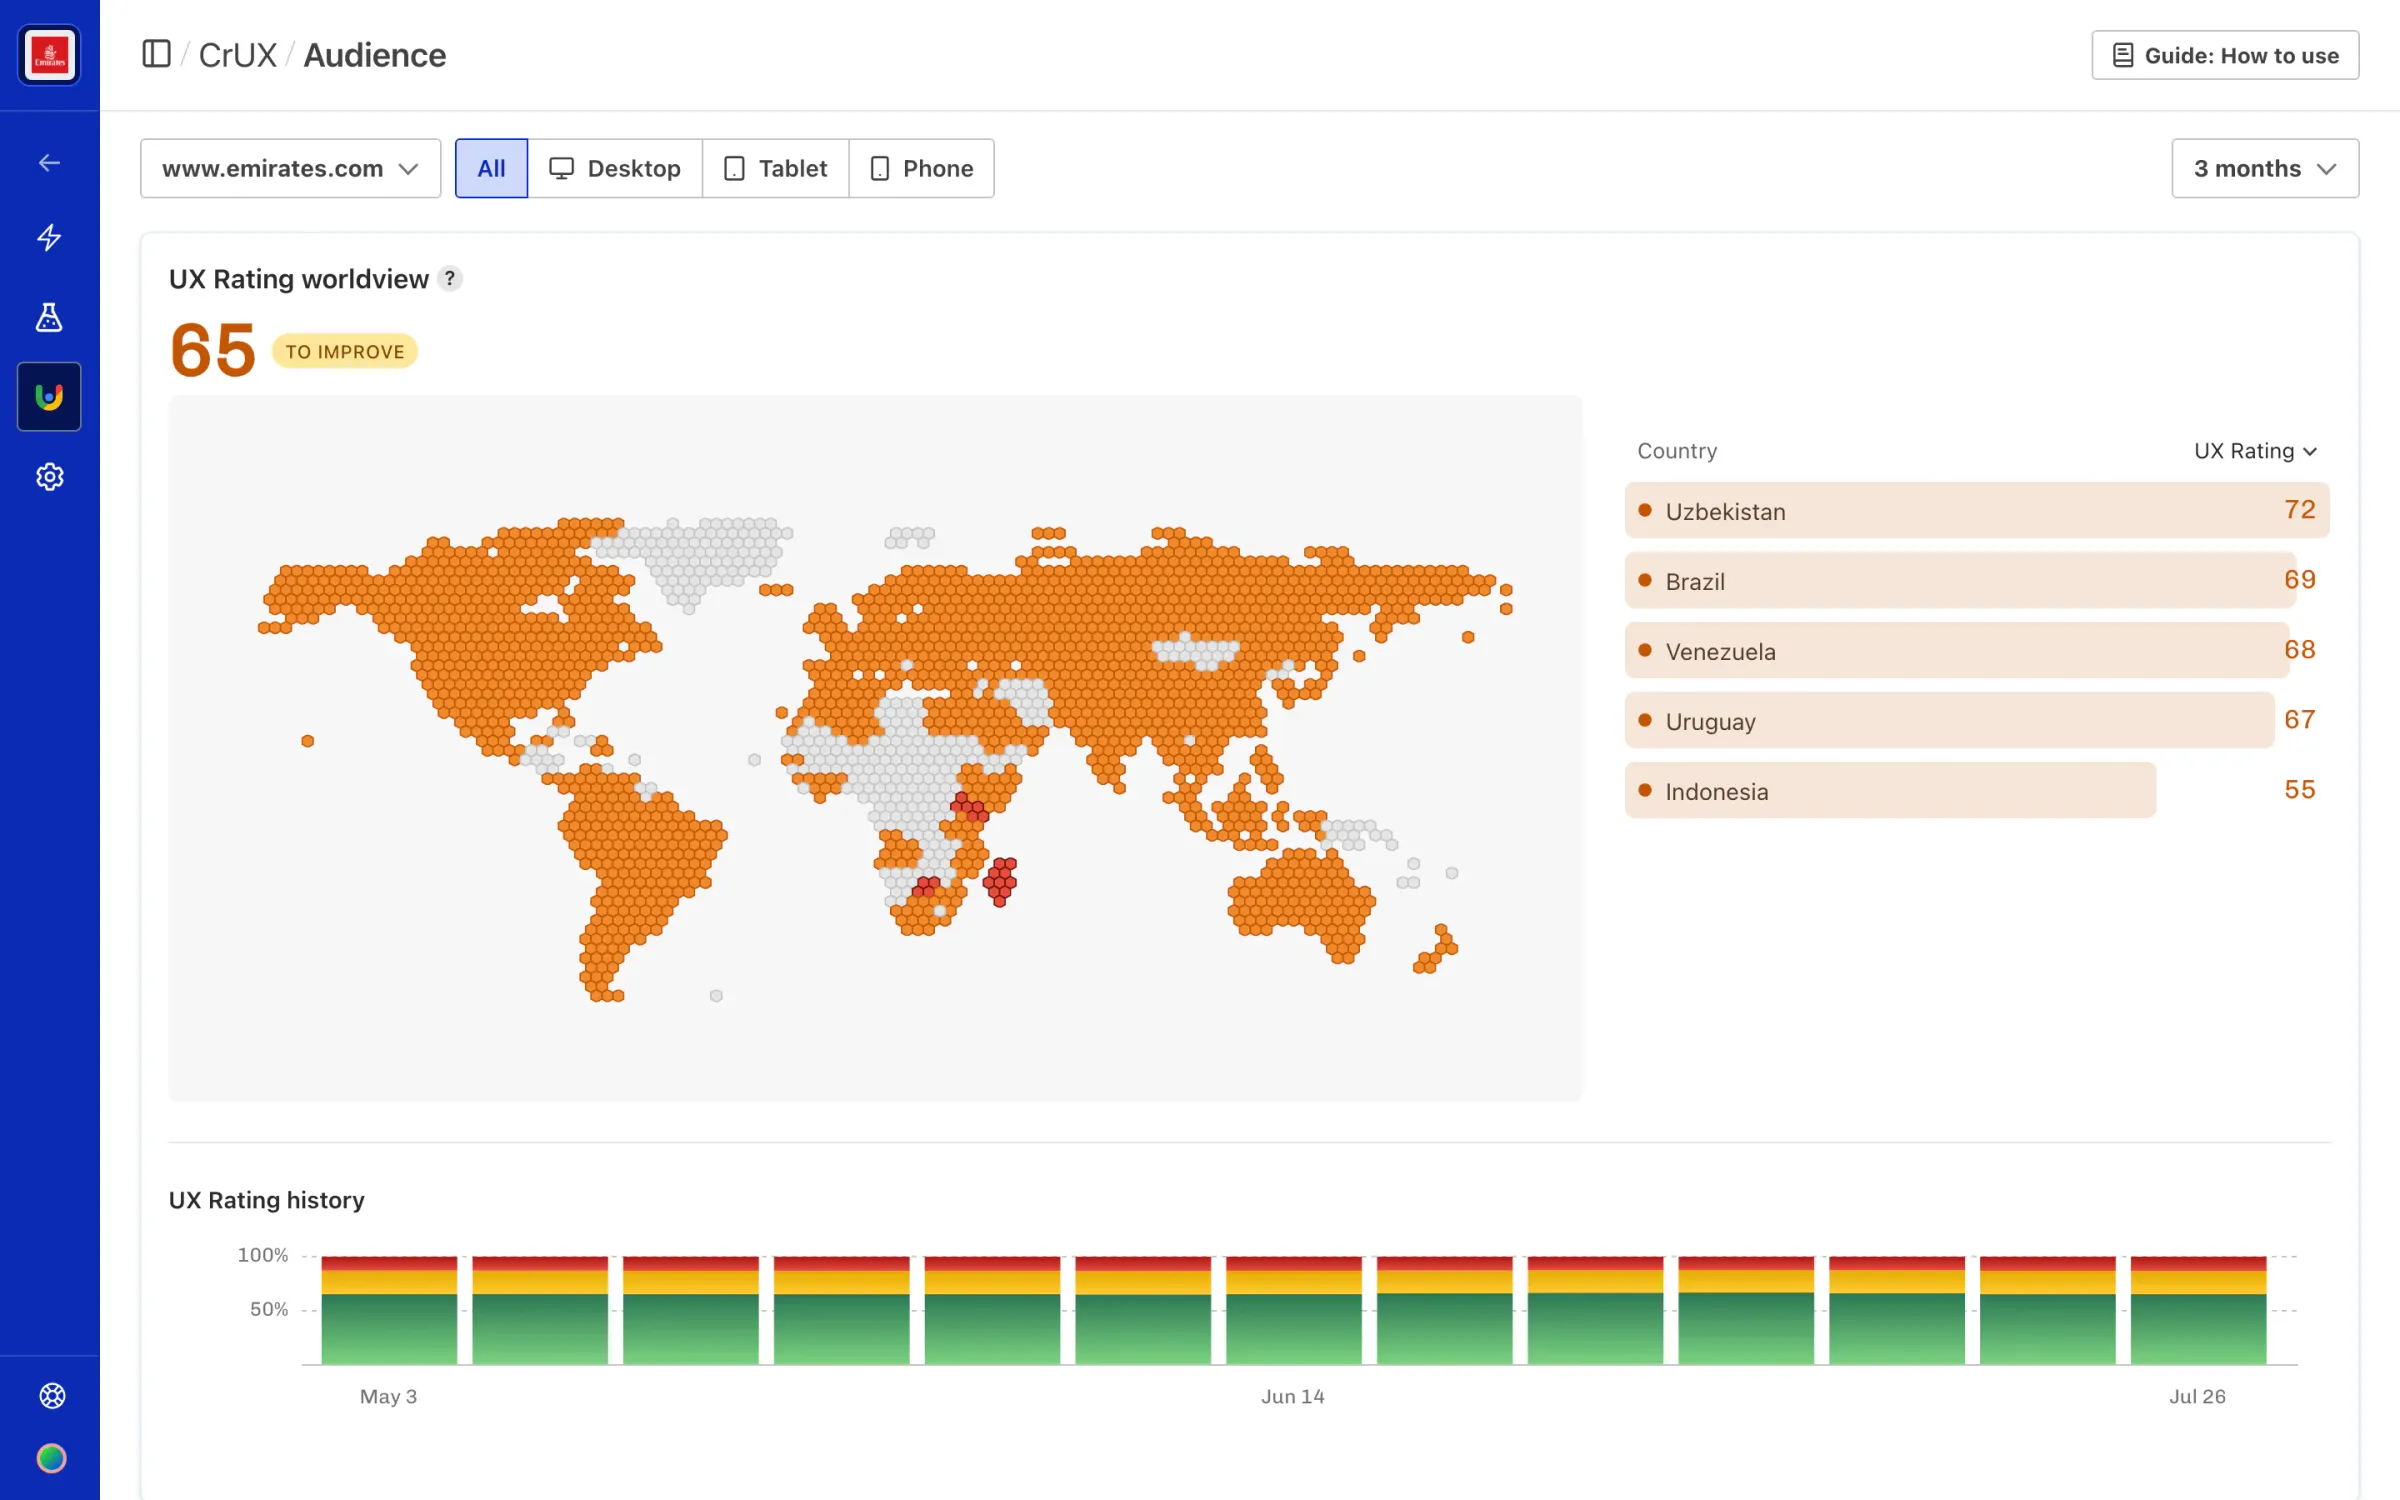
Task: Click the Country column header
Action: point(1677,451)
